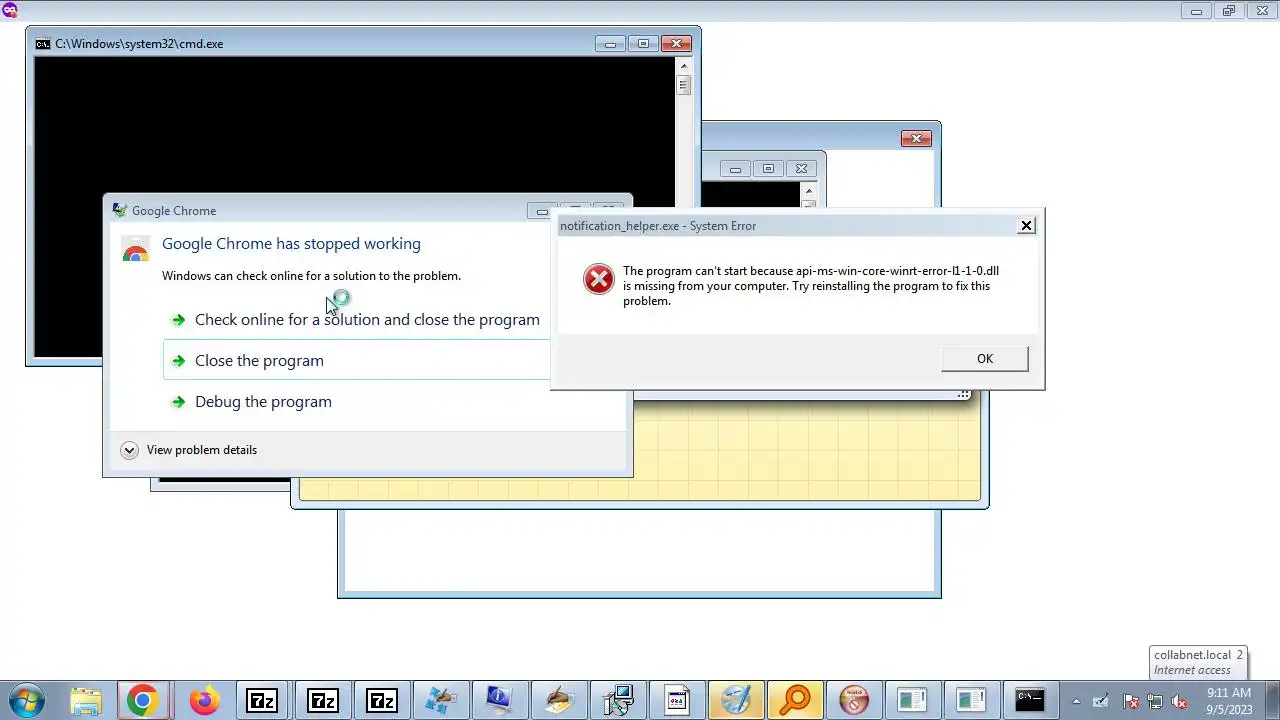1280x720 pixels.
Task: Close the small inner window behind System Error
Action: [801, 169]
